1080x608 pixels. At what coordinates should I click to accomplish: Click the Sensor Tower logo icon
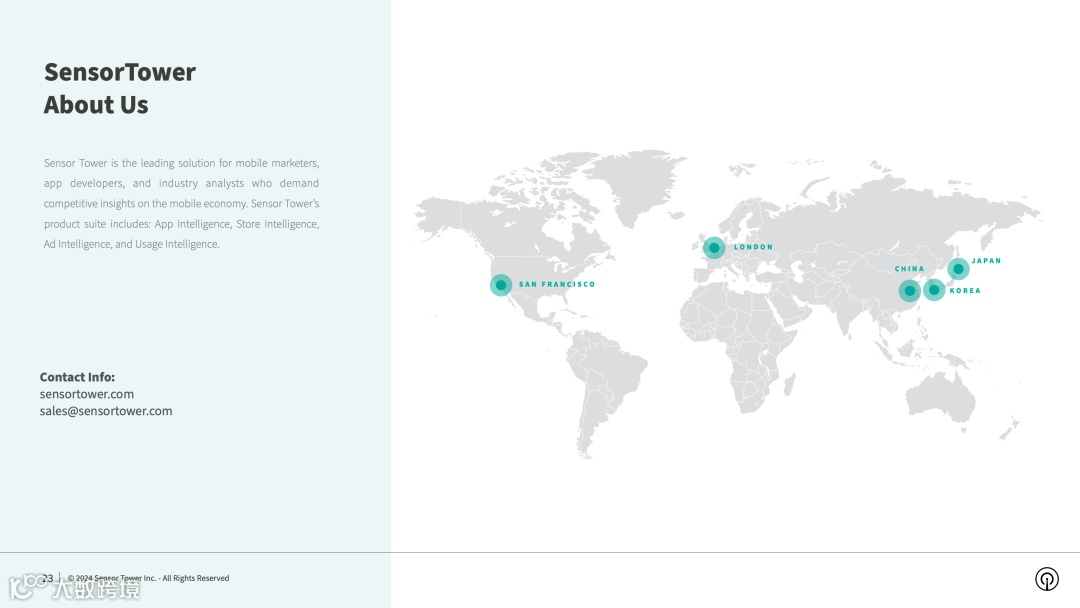pyautogui.click(x=1046, y=578)
